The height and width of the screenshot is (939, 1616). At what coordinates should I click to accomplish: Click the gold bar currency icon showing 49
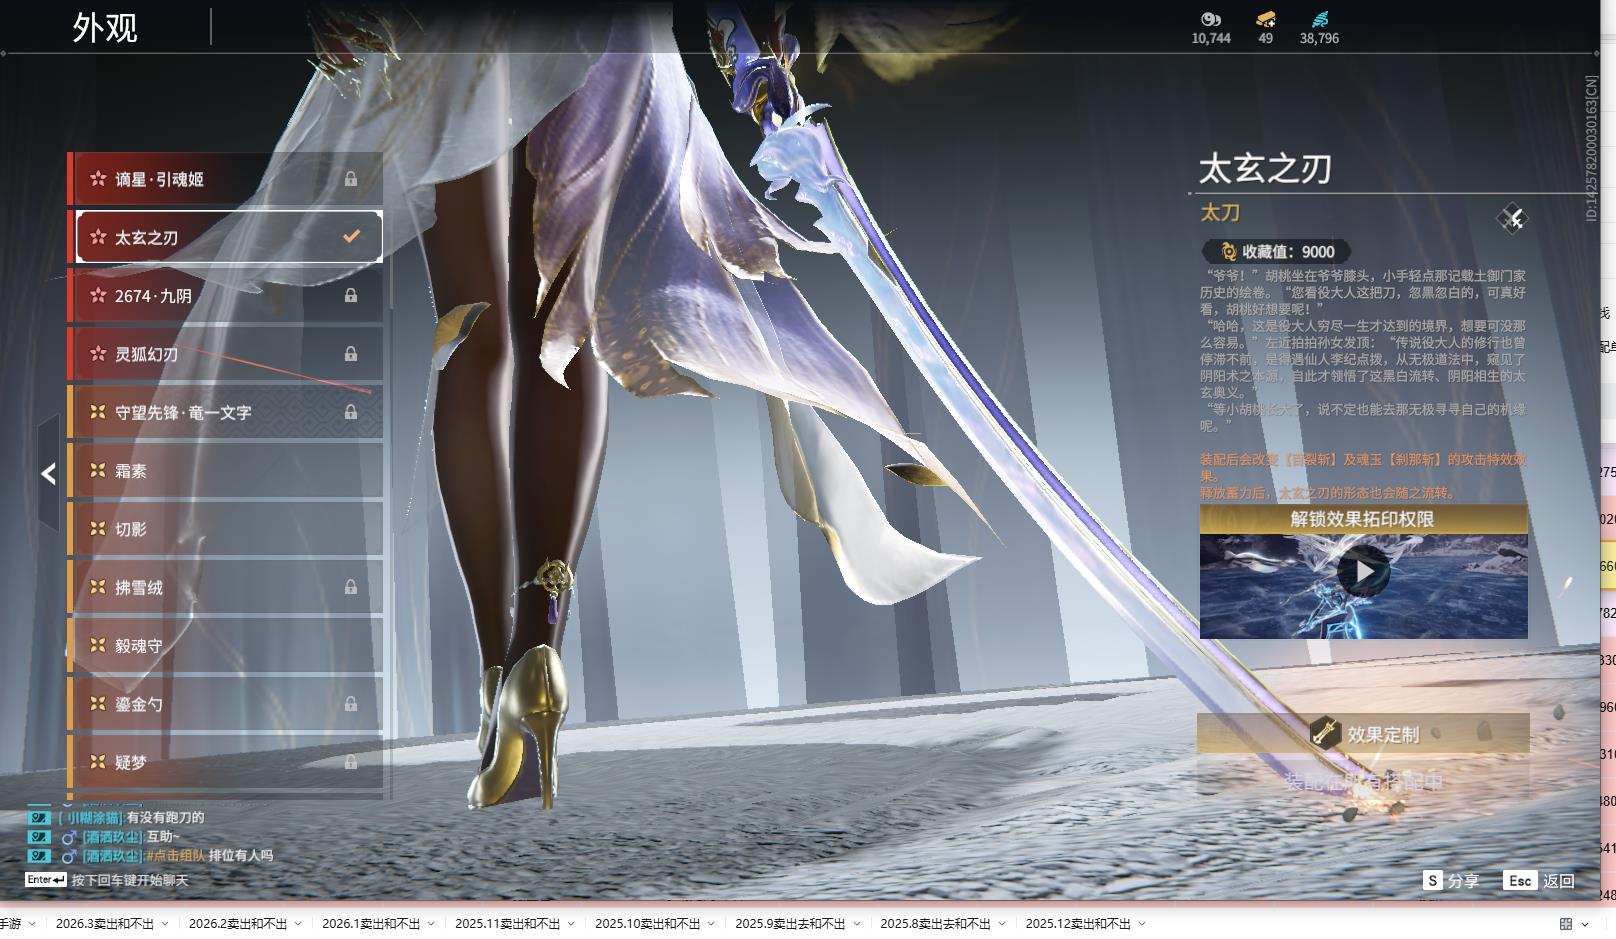pyautogui.click(x=1266, y=19)
